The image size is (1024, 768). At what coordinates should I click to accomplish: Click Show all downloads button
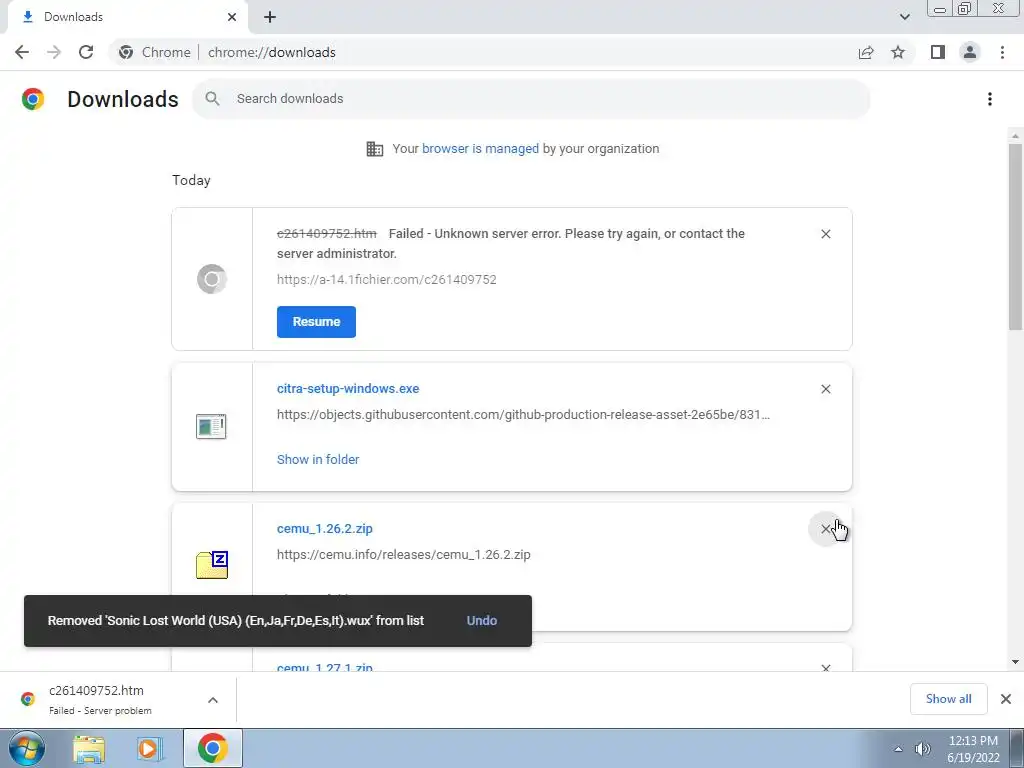[x=948, y=699]
